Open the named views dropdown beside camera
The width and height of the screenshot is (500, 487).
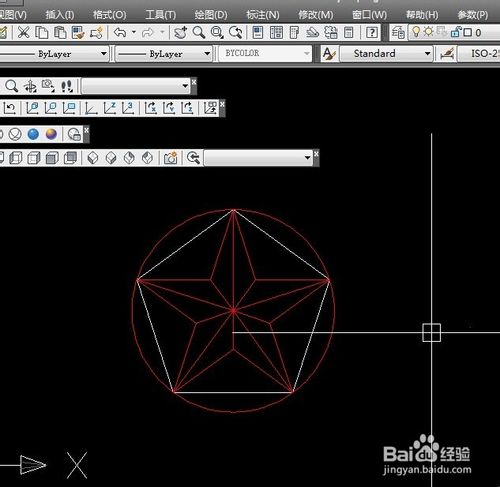tap(258, 158)
